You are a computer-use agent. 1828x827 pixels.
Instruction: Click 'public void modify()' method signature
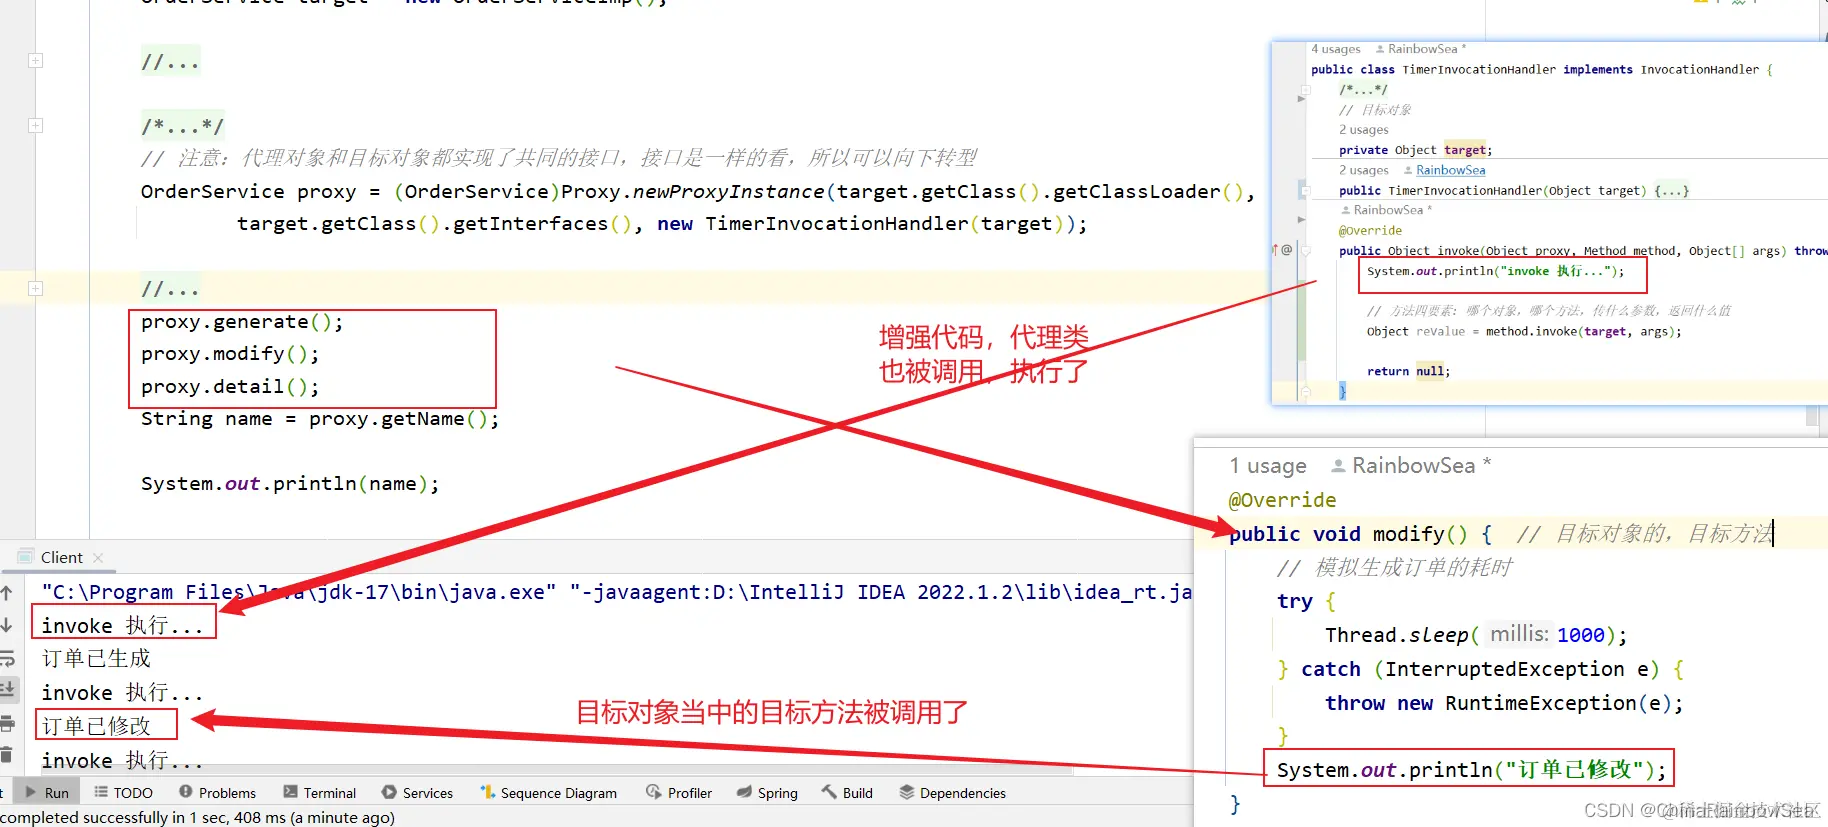point(1348,534)
